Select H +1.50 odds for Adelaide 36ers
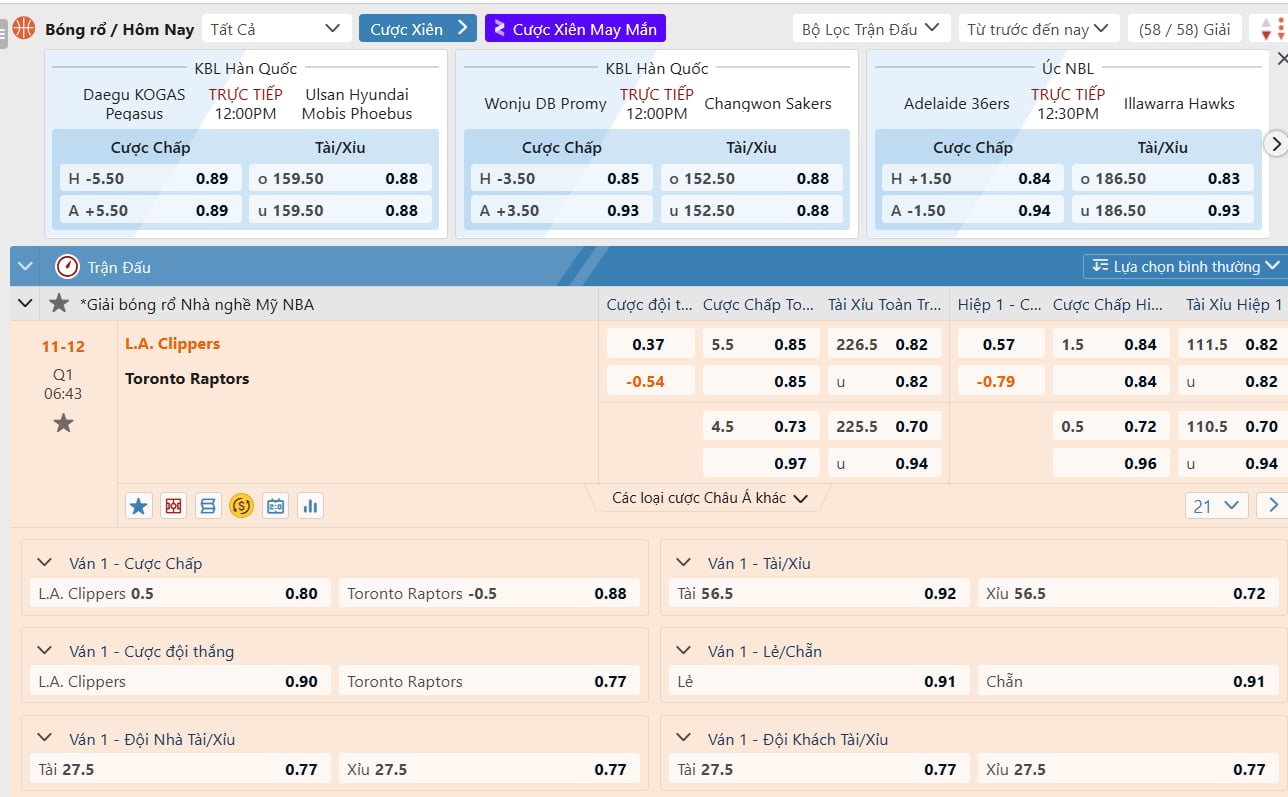The width and height of the screenshot is (1288, 797). click(x=972, y=179)
